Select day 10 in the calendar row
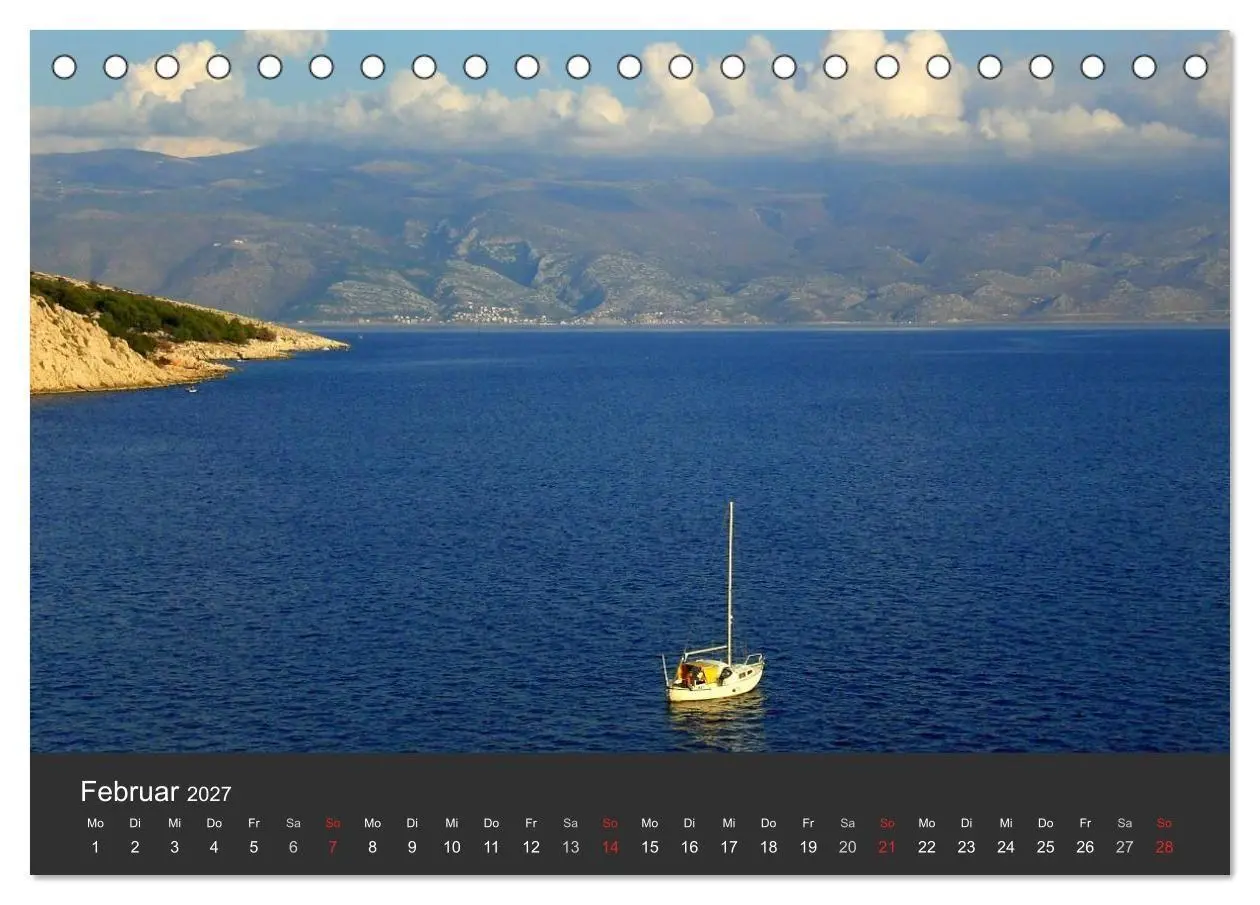Viewport: 1260px width, 905px height. point(452,847)
